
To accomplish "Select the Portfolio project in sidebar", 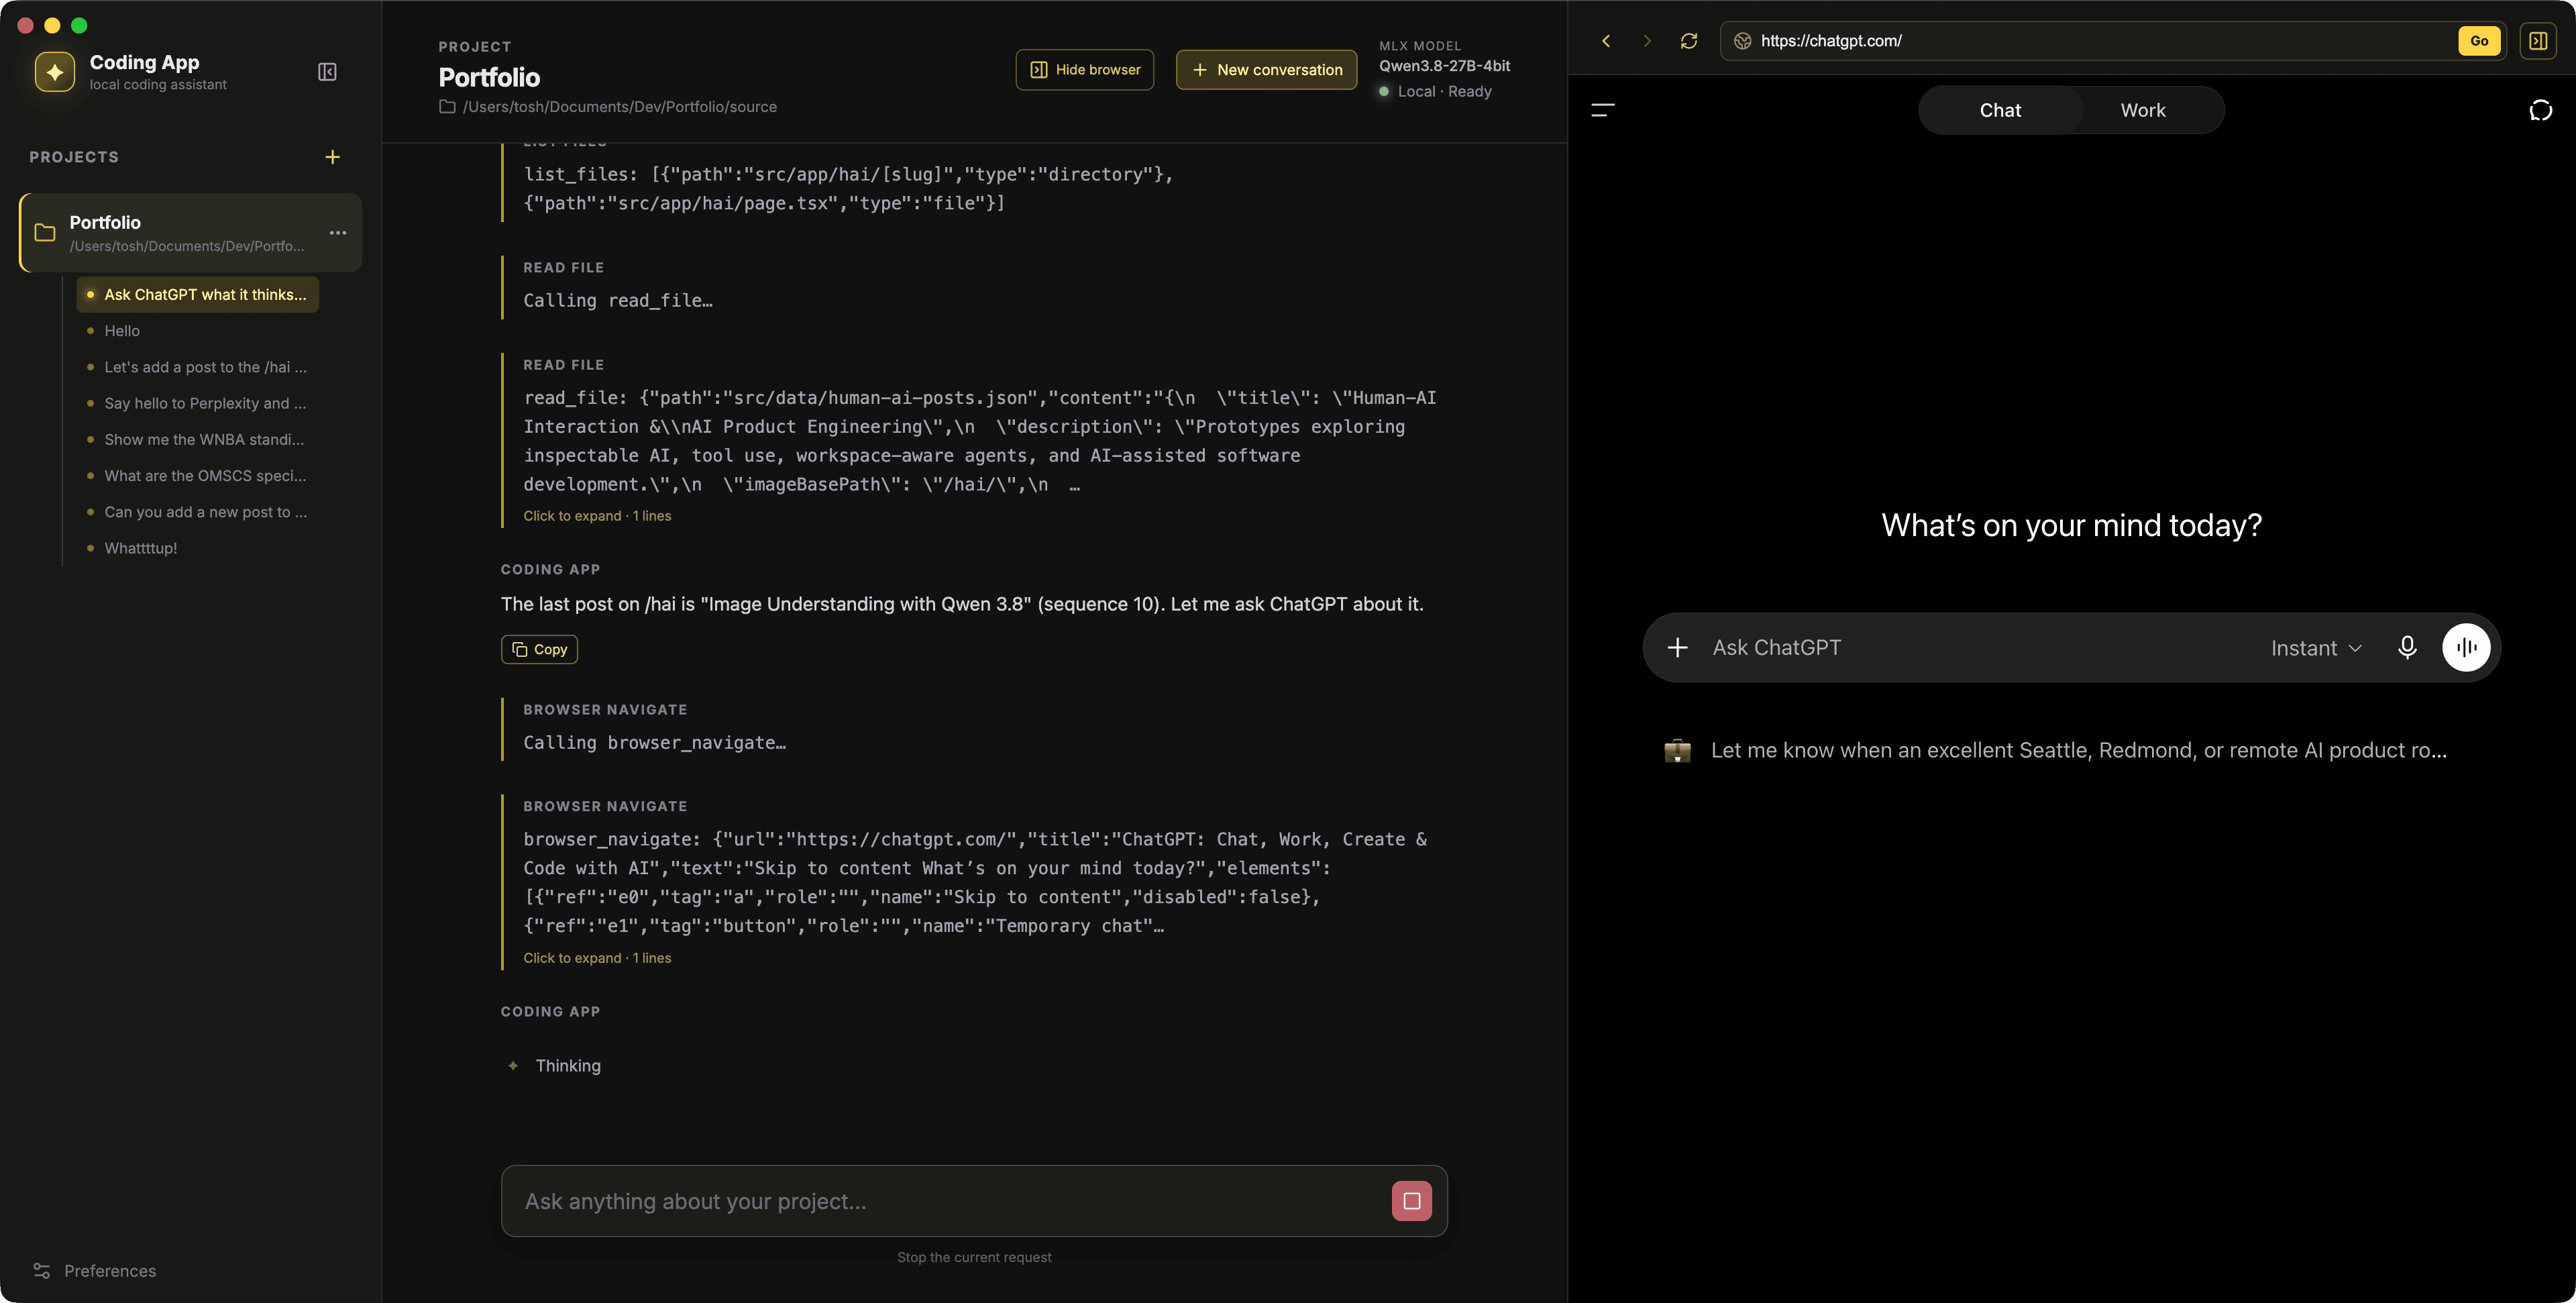I will [190, 233].
